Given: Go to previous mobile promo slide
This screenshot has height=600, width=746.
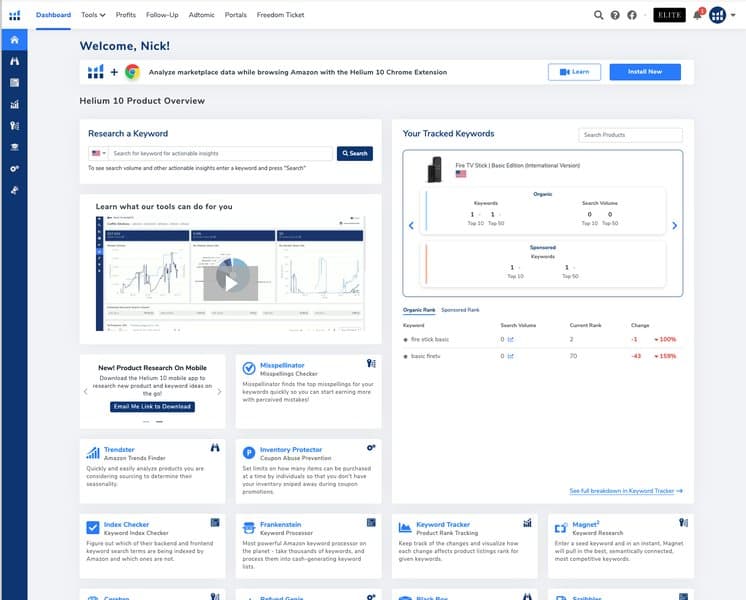Looking at the screenshot, I should (86, 392).
